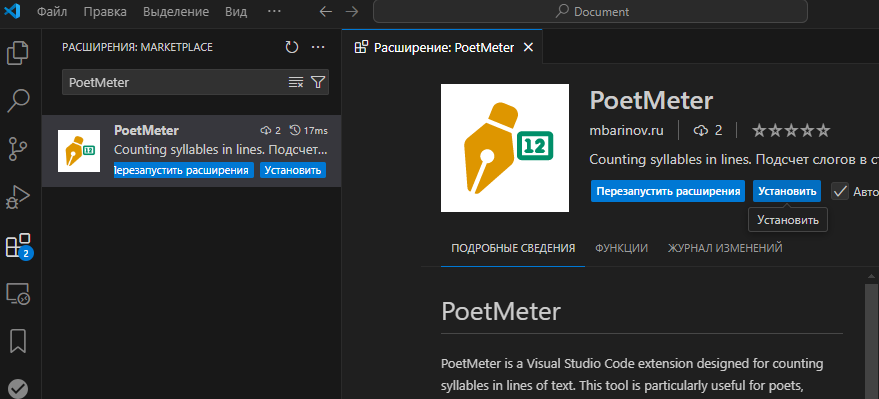This screenshot has height=399, width=879.
Task: Open the Remote Explorer view
Action: [x=17, y=293]
